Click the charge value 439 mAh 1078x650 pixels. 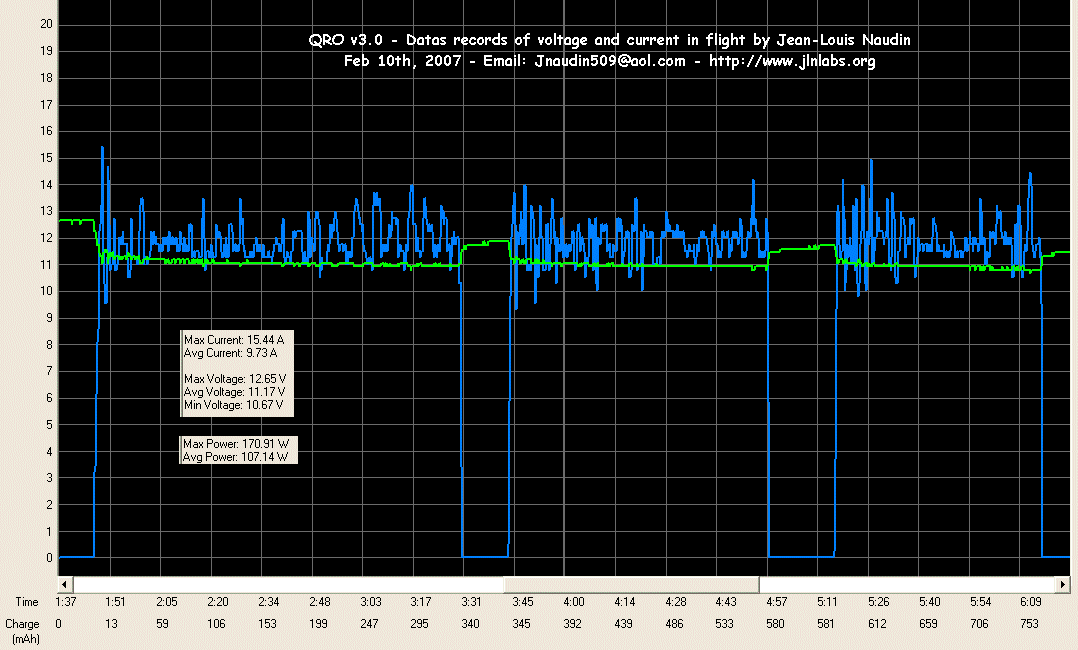coord(623,624)
